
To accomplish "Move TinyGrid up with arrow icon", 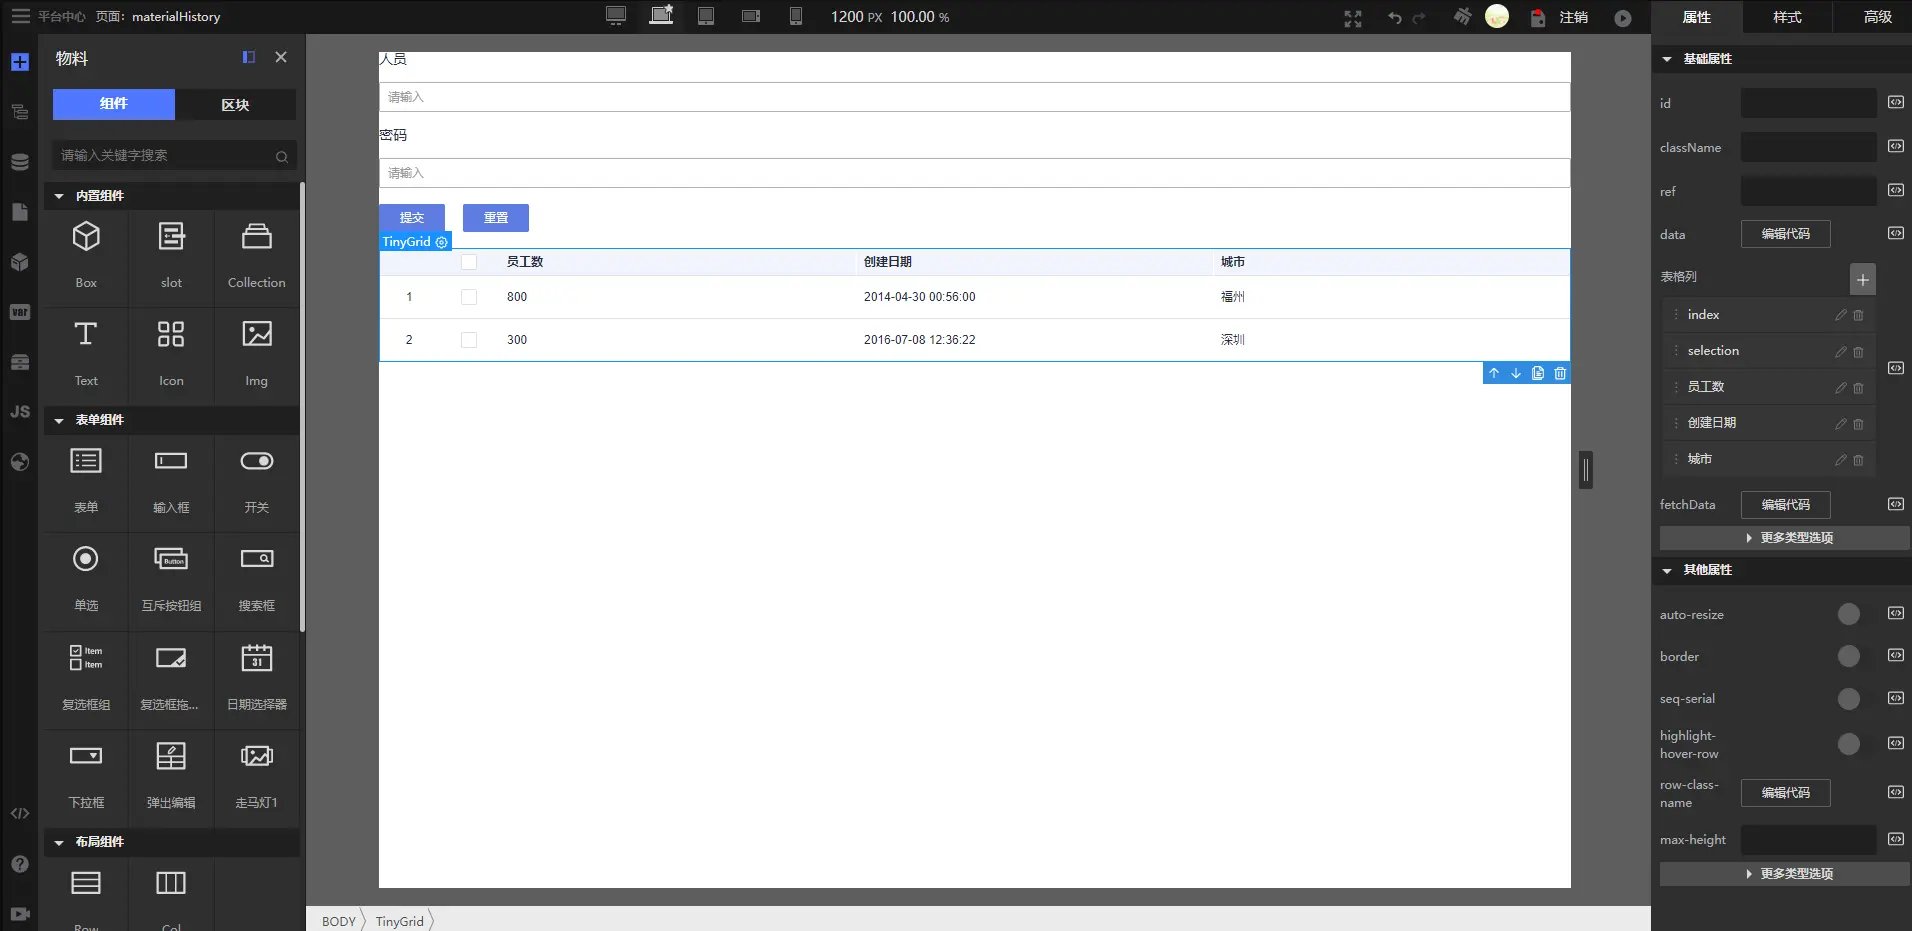I will [1494, 373].
